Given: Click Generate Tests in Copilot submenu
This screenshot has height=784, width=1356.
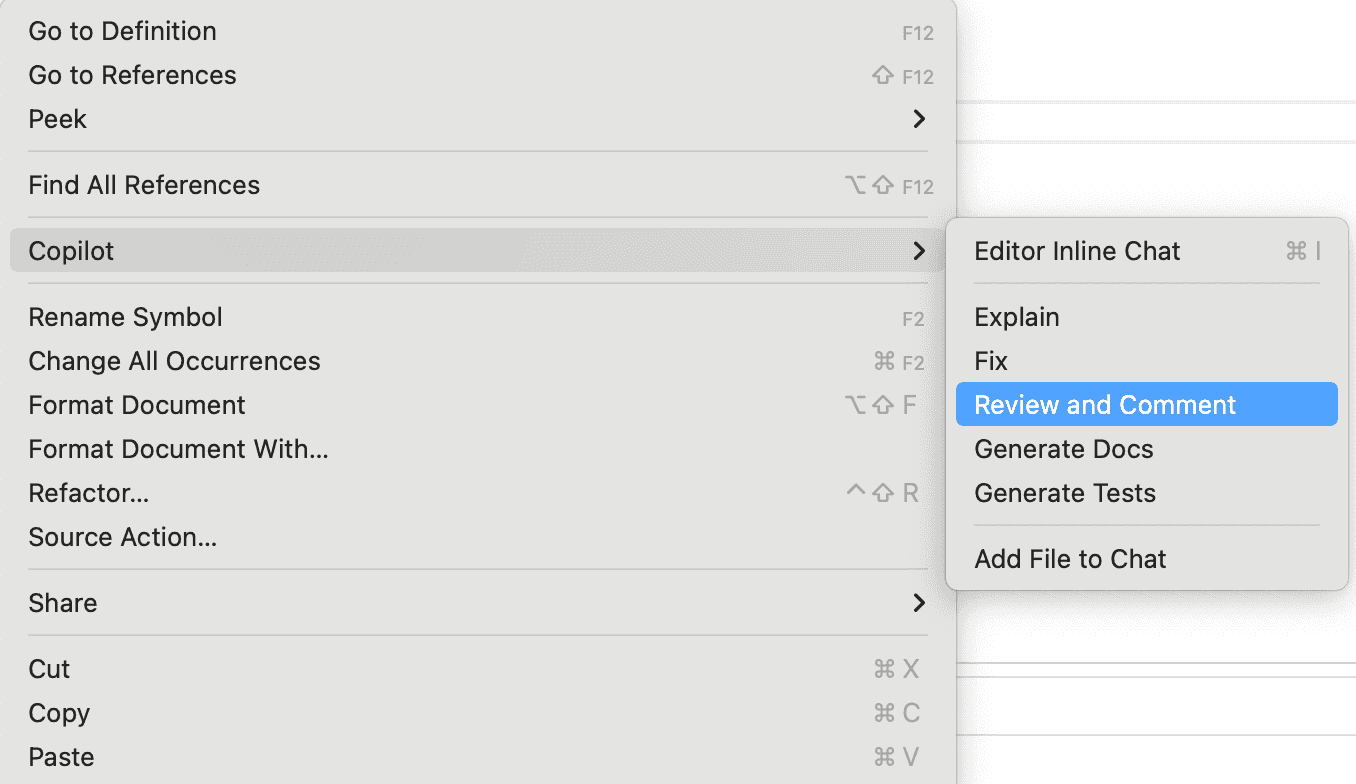Looking at the screenshot, I should (1065, 493).
